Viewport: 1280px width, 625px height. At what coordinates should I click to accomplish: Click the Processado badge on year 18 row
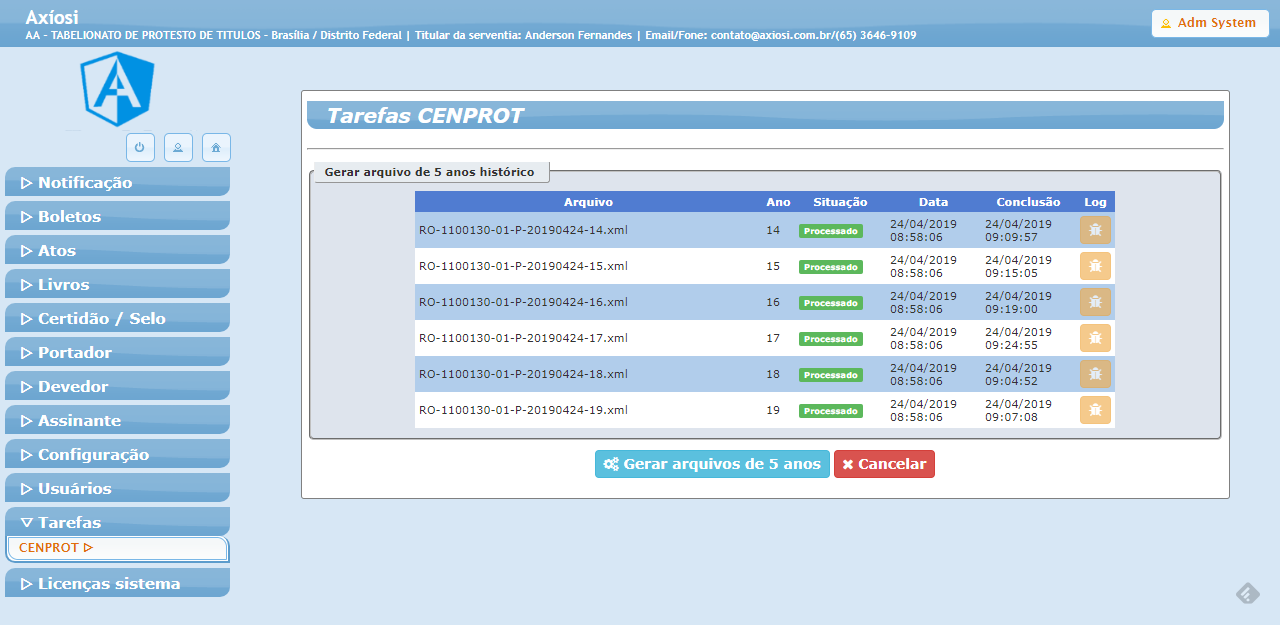(831, 374)
